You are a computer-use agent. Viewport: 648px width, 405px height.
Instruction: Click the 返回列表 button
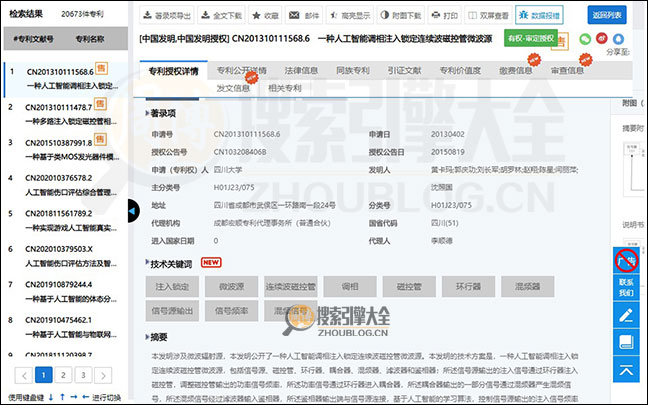point(607,14)
